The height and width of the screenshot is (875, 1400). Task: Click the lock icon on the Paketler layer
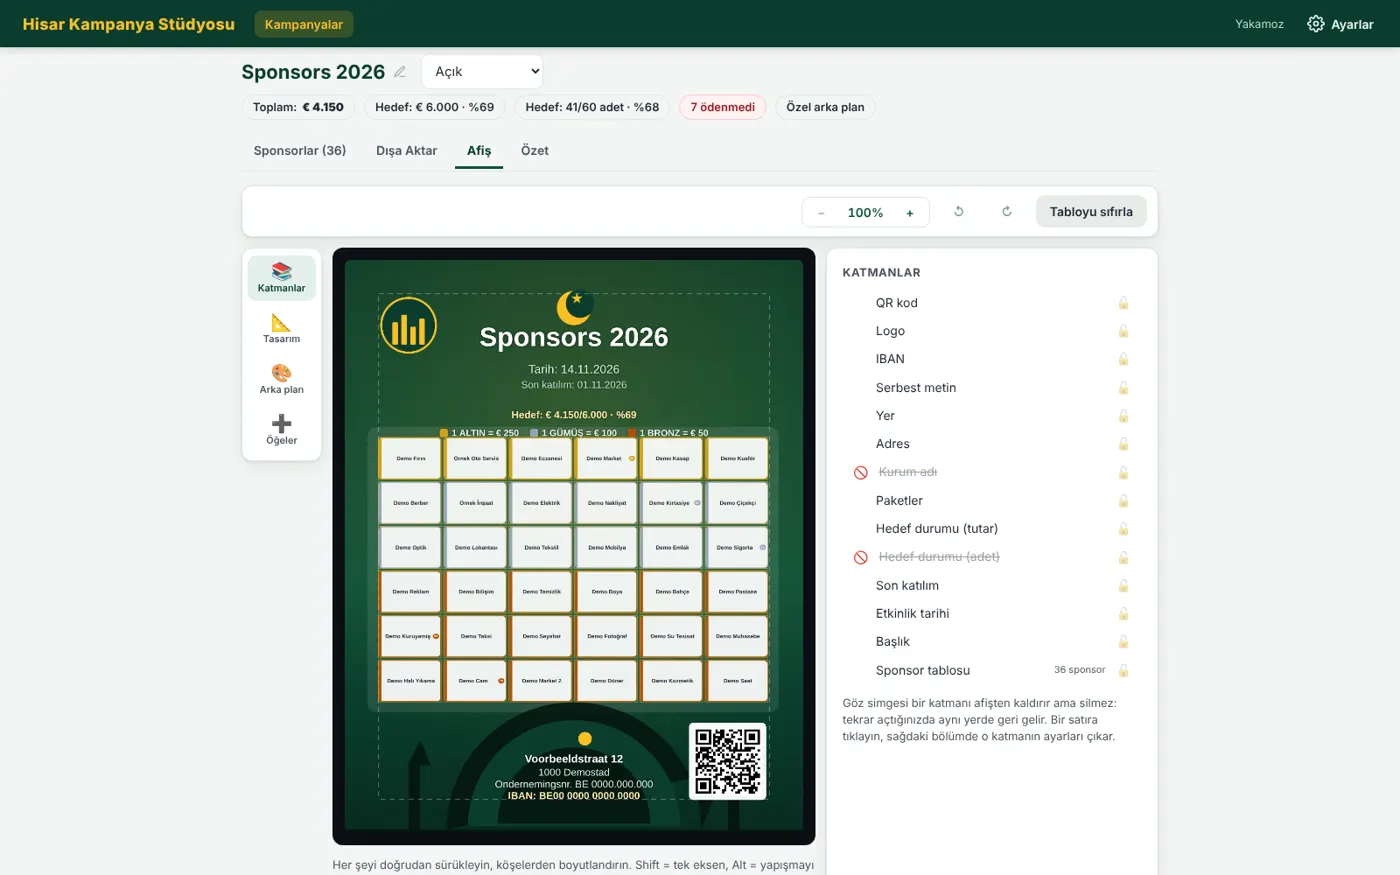tap(1123, 501)
